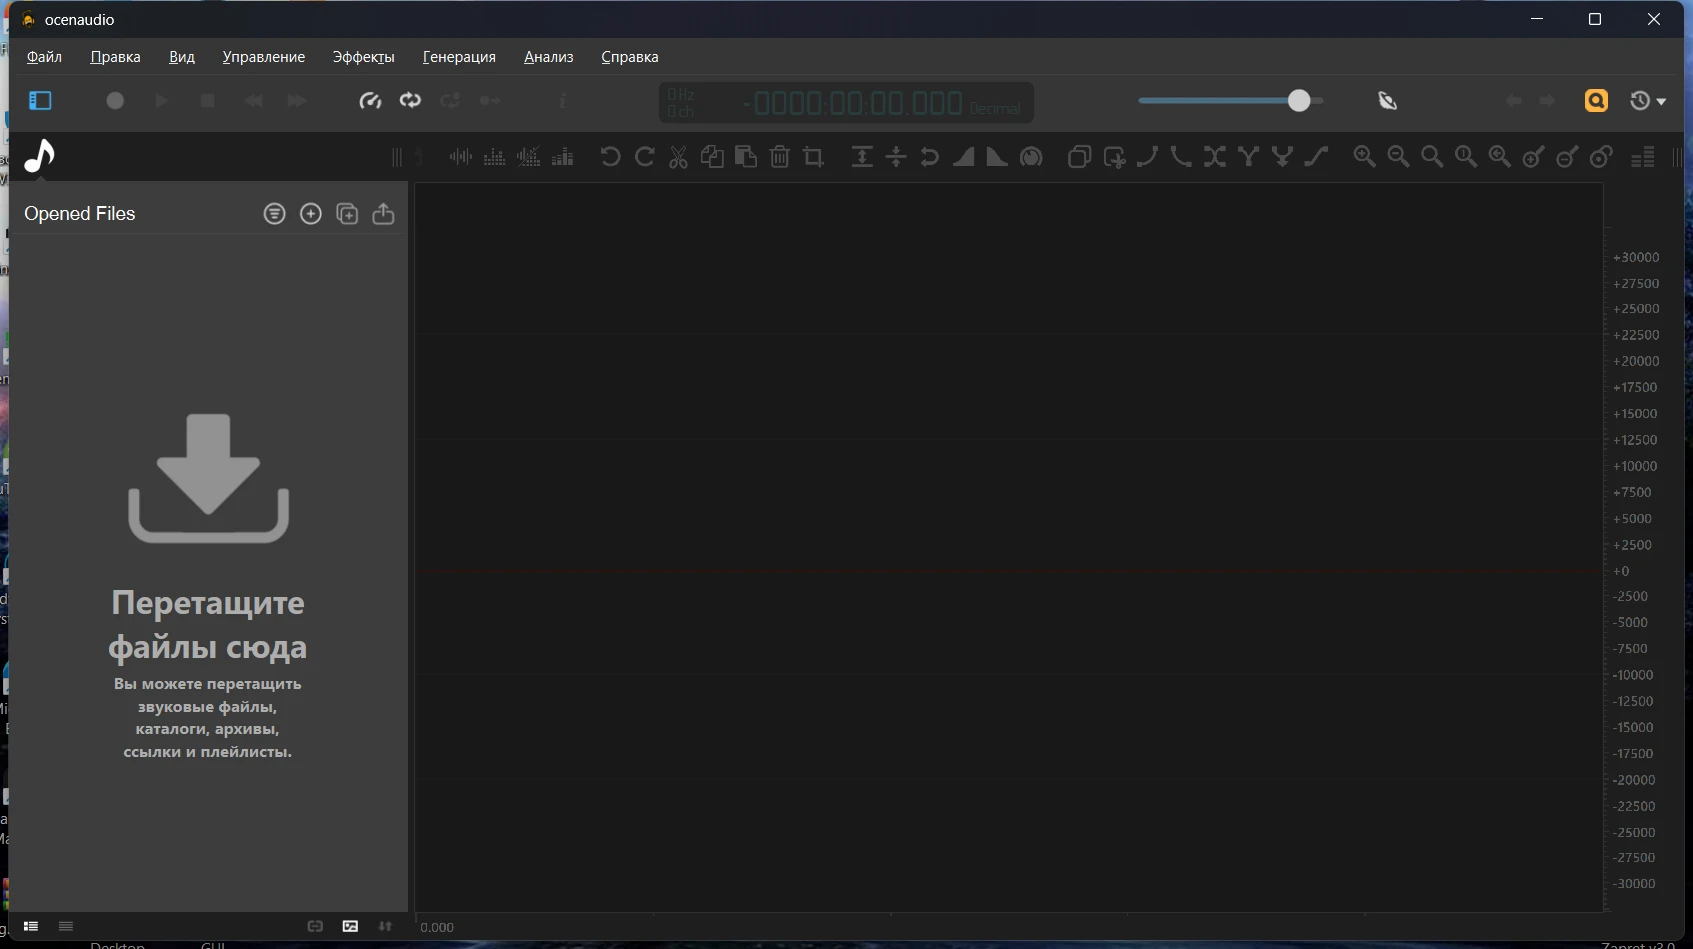Viewport: 1693px width, 949px height.
Task: Toggle the sidebar panel visibility
Action: point(40,101)
